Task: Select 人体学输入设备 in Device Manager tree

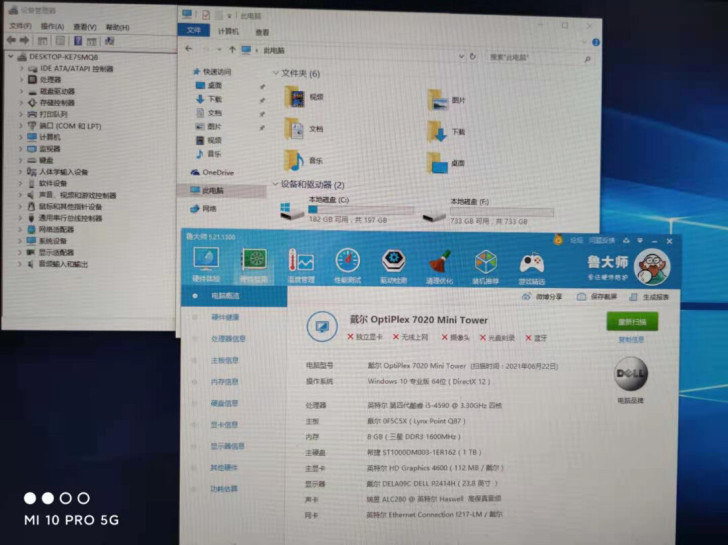Action: (57, 172)
